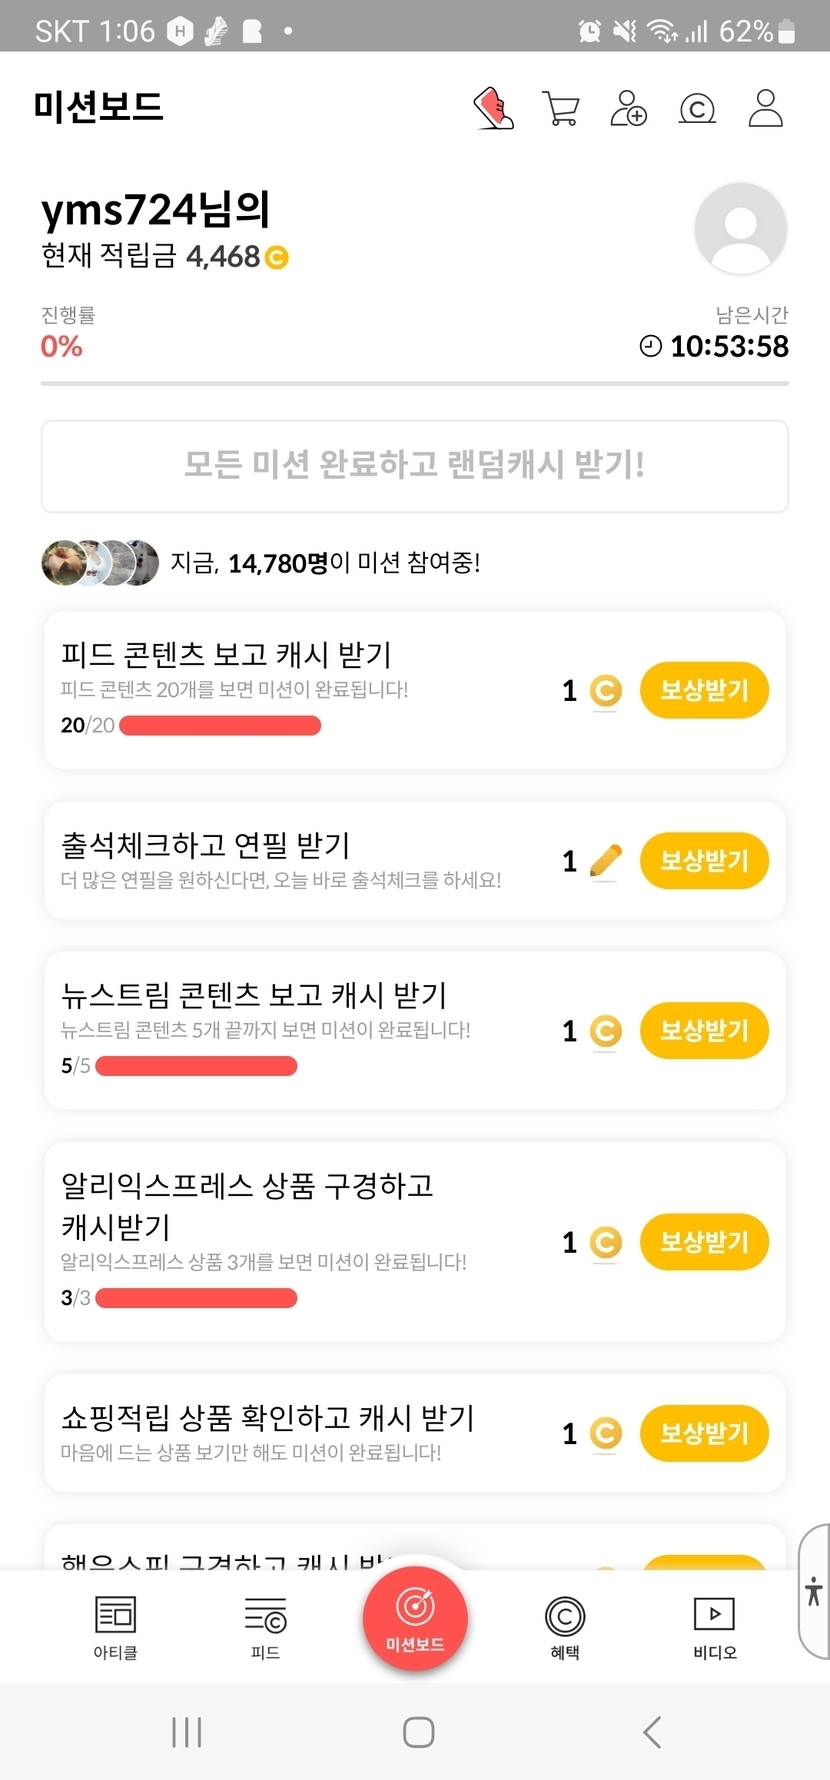Viewport: 830px width, 1780px height.
Task: Open the shopping cart icon
Action: (x=561, y=108)
